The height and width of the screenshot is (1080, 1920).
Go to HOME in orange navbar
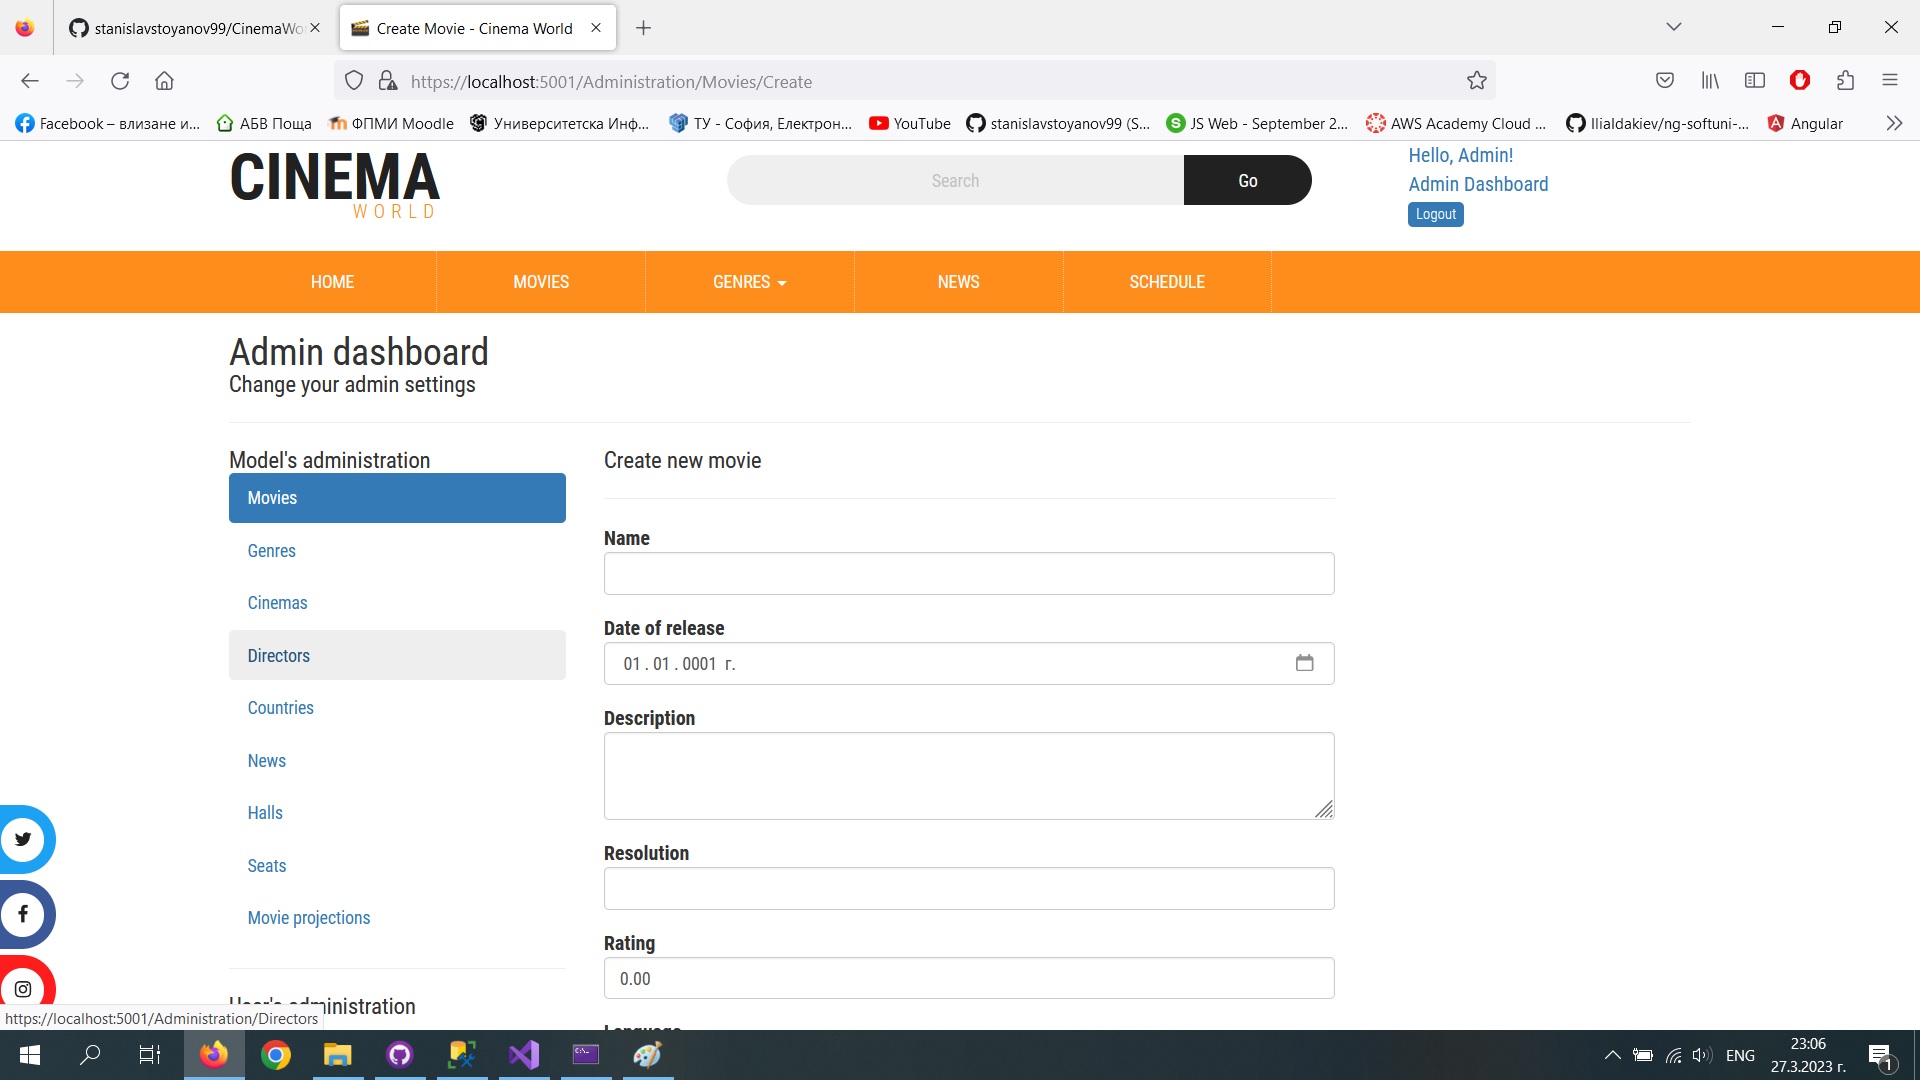[x=332, y=282]
